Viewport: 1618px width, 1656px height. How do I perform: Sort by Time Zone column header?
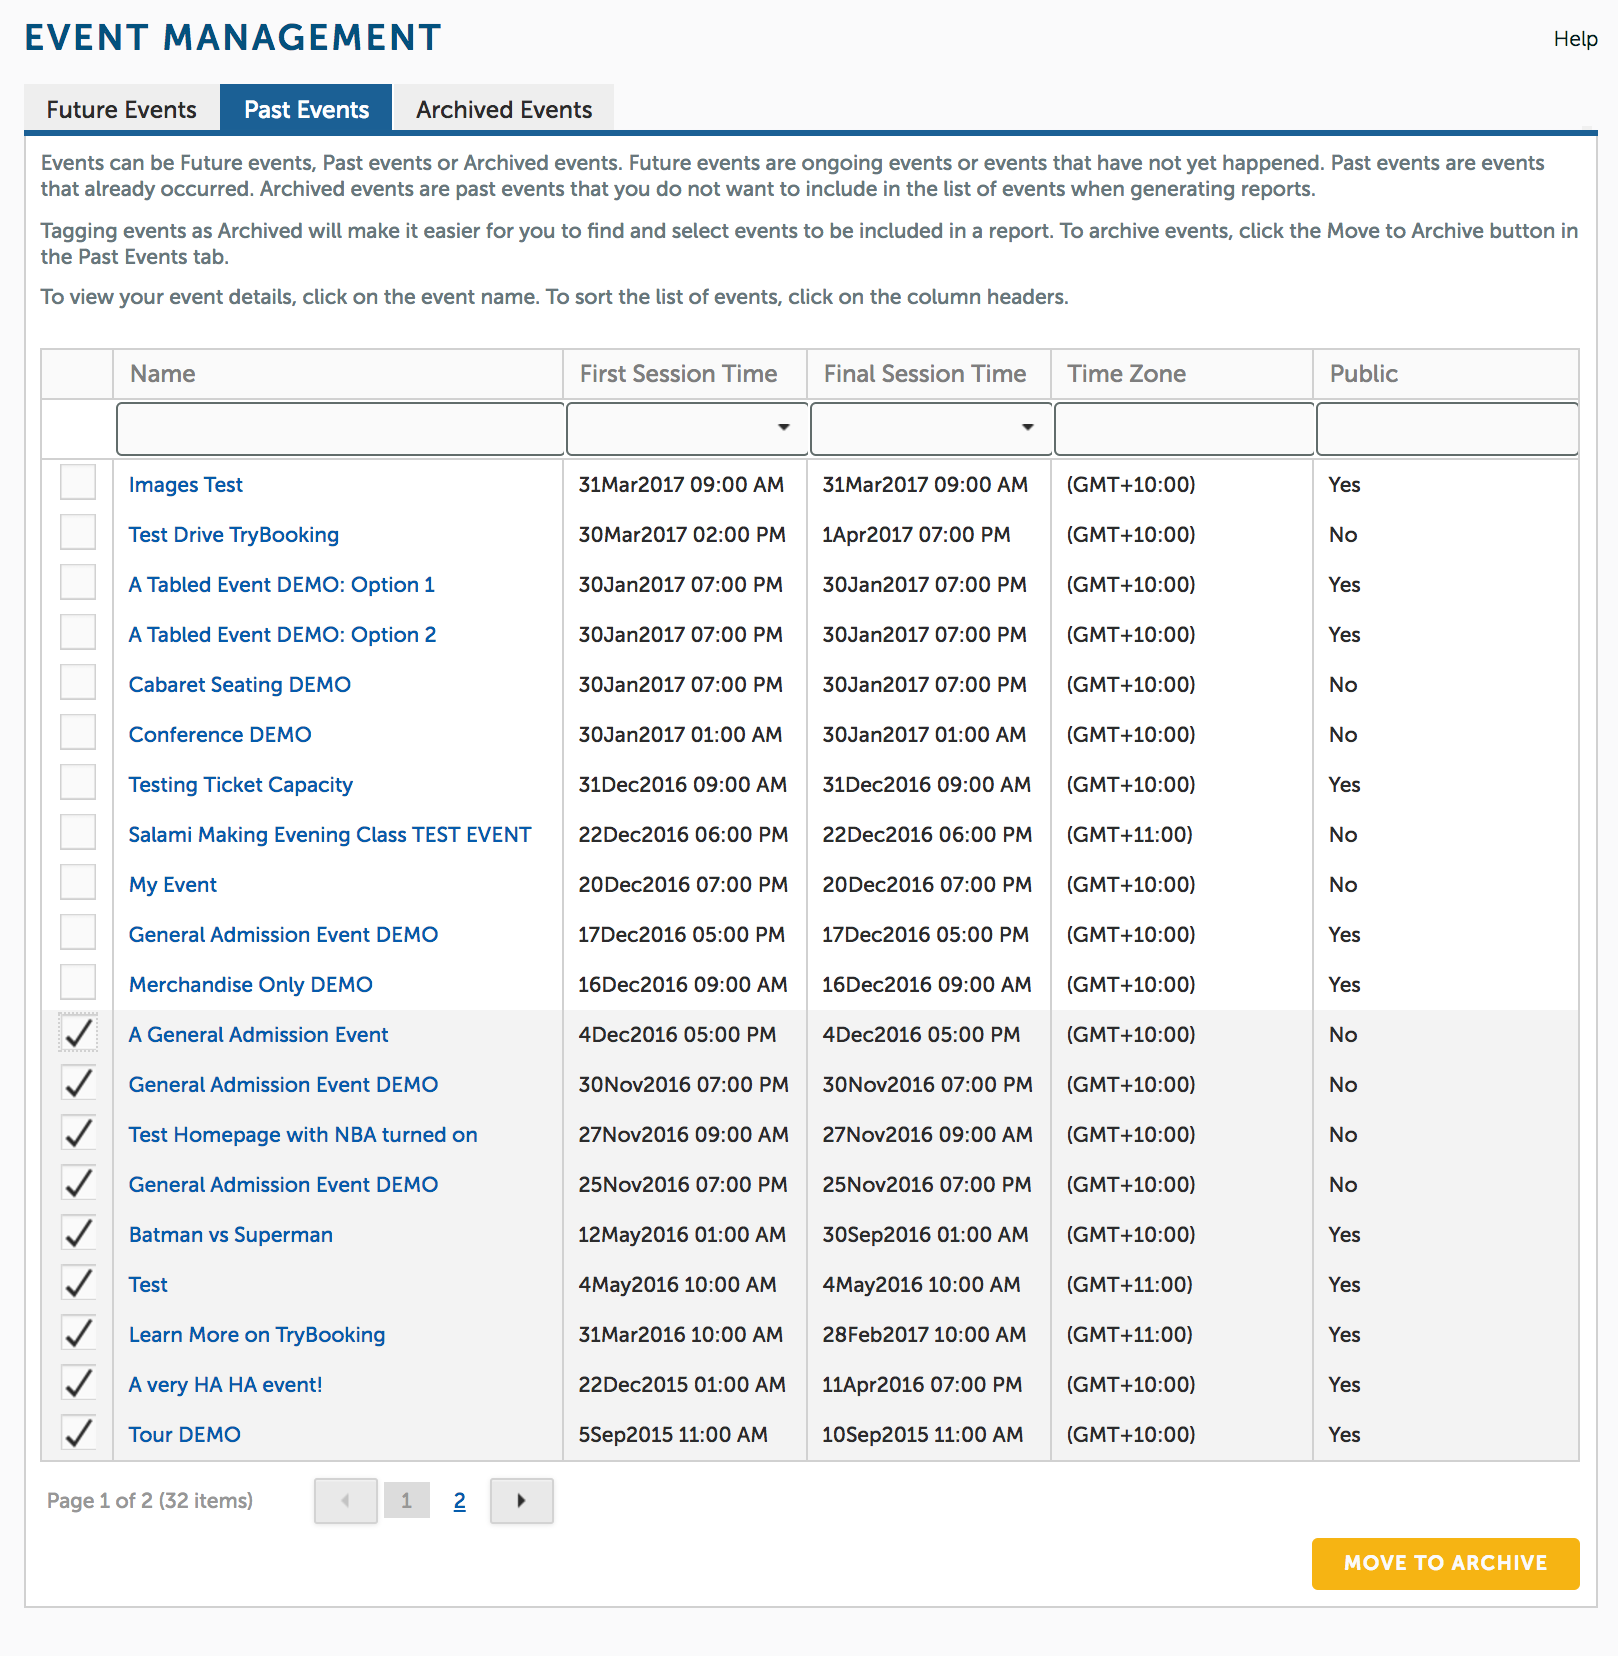coord(1182,374)
